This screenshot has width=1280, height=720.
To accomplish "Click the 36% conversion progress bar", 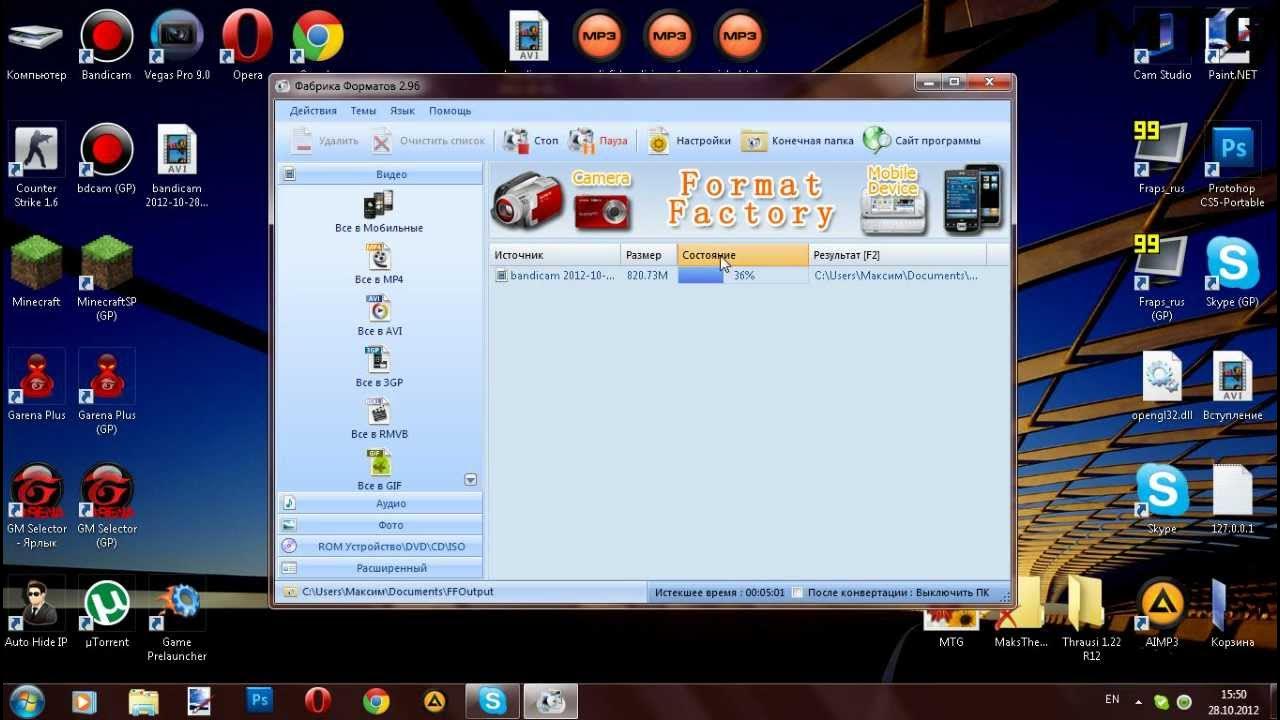I will (x=743, y=275).
